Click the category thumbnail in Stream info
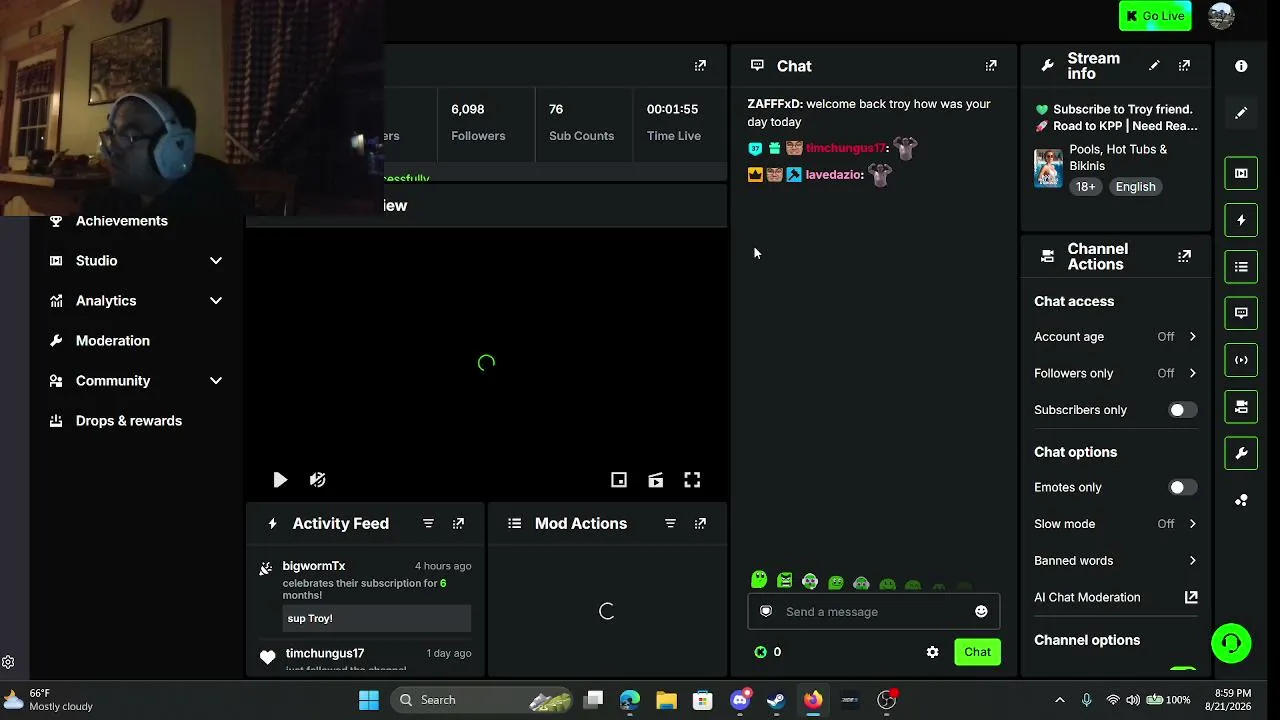 coord(1048,168)
